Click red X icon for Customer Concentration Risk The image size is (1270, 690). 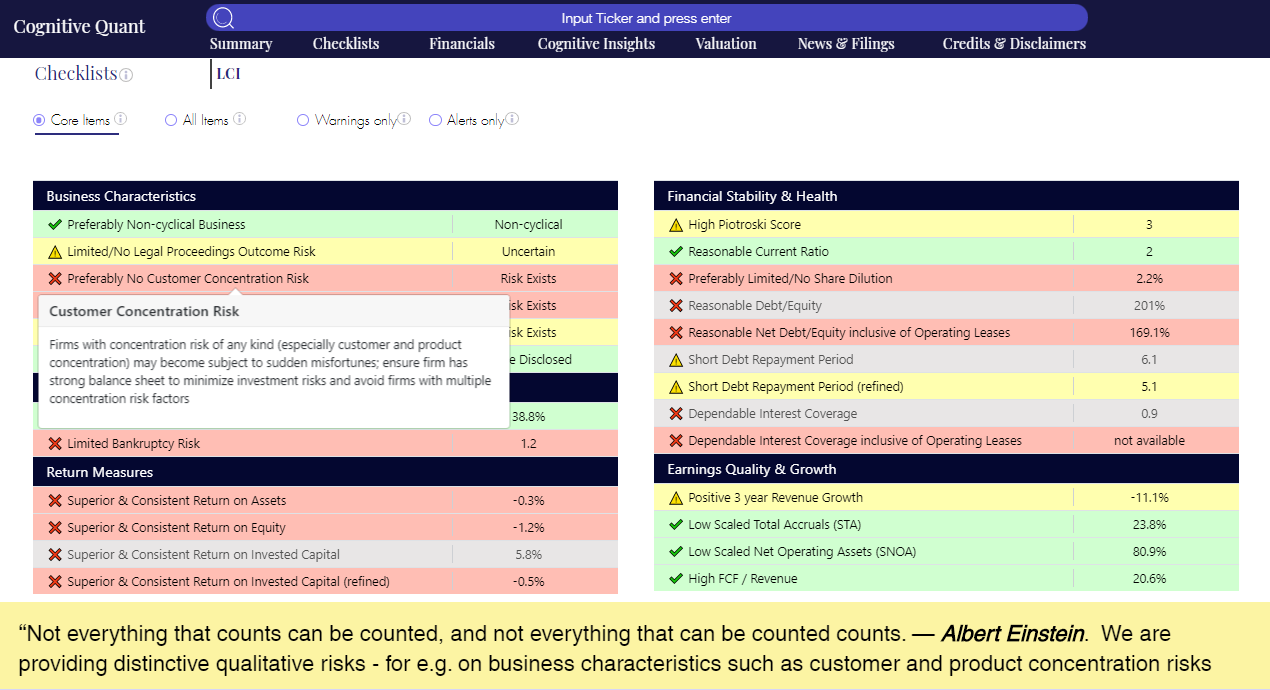55,279
